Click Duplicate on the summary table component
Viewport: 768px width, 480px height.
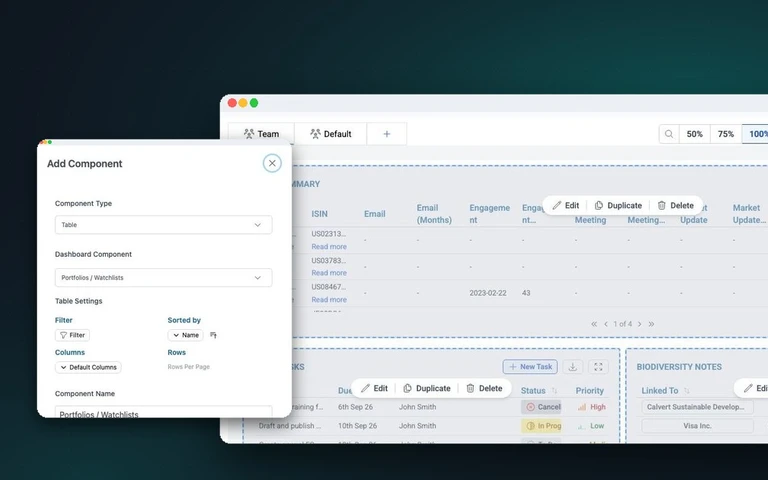618,206
